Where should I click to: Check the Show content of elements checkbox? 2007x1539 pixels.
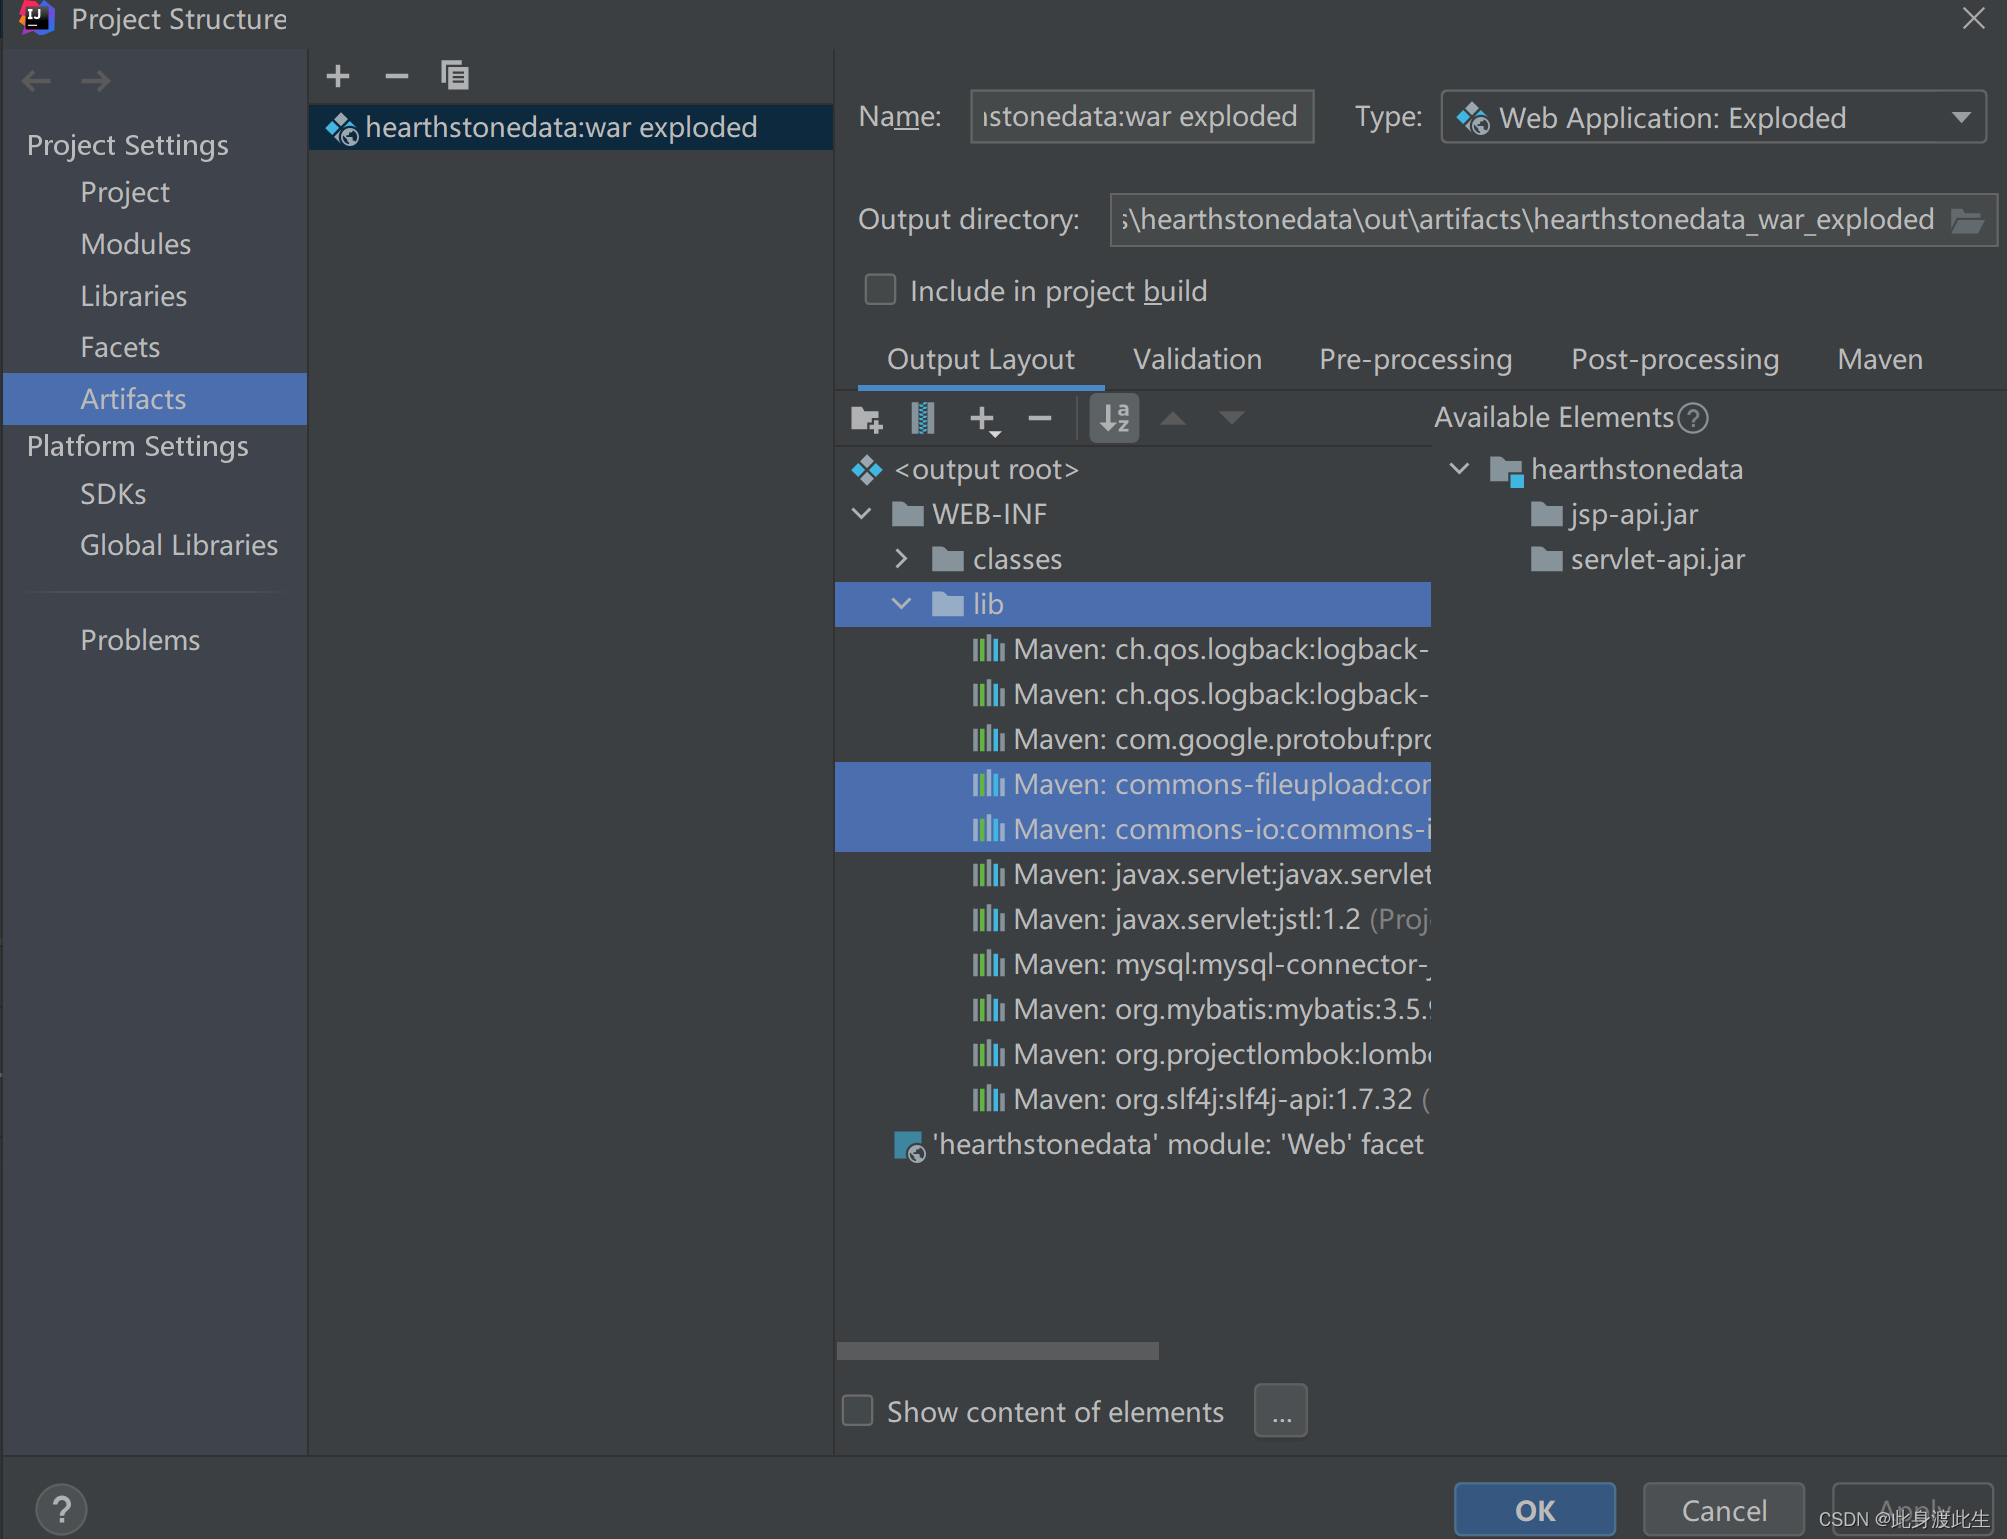[858, 1411]
